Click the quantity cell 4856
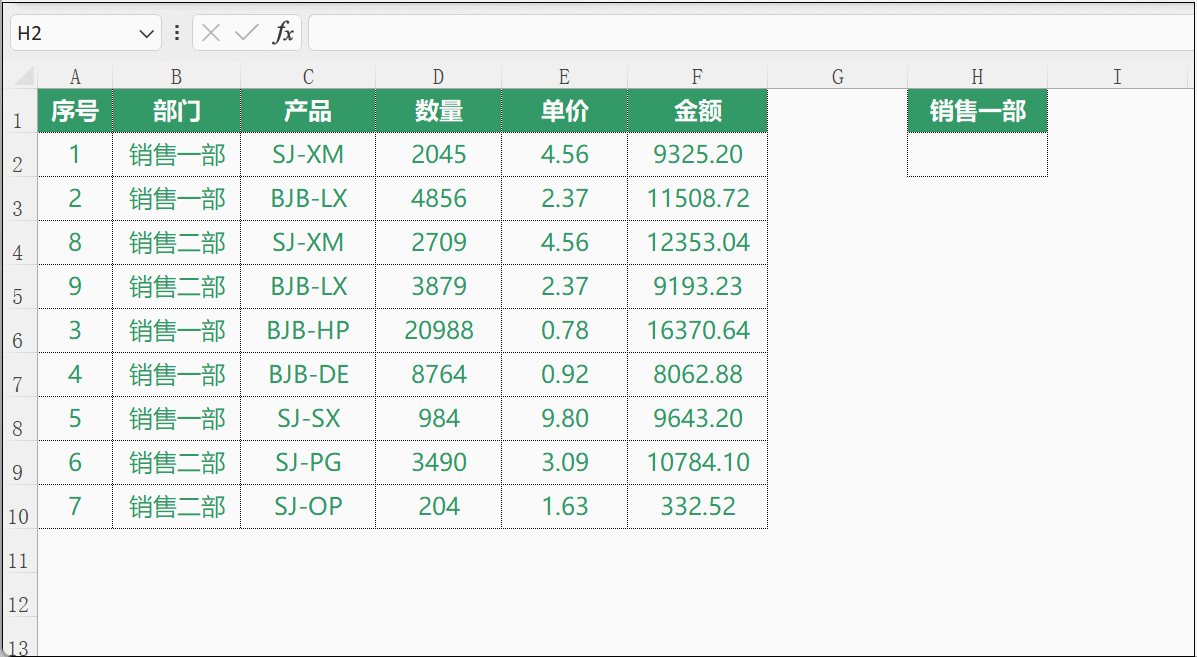 438,199
